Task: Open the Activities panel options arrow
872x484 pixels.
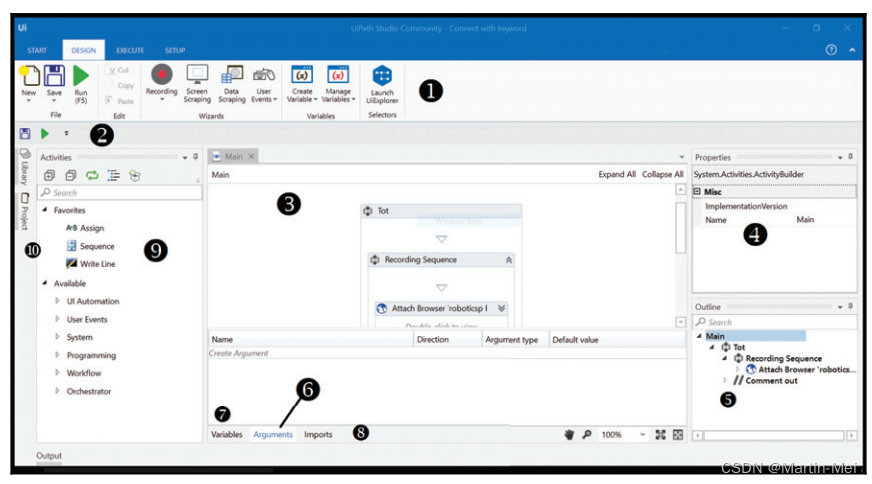Action: click(x=185, y=158)
